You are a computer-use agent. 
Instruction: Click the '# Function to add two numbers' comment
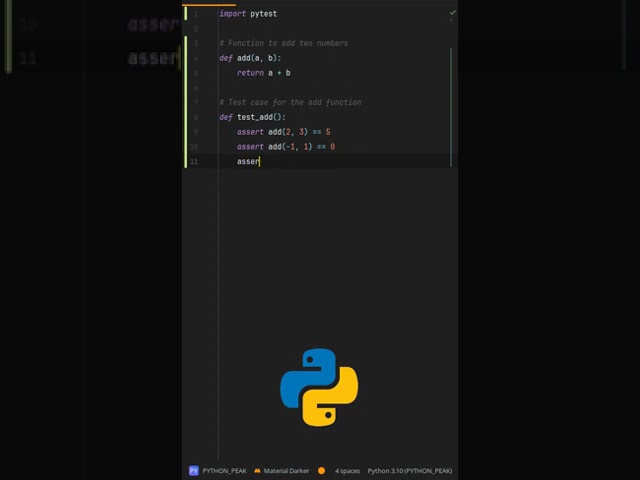pos(284,43)
